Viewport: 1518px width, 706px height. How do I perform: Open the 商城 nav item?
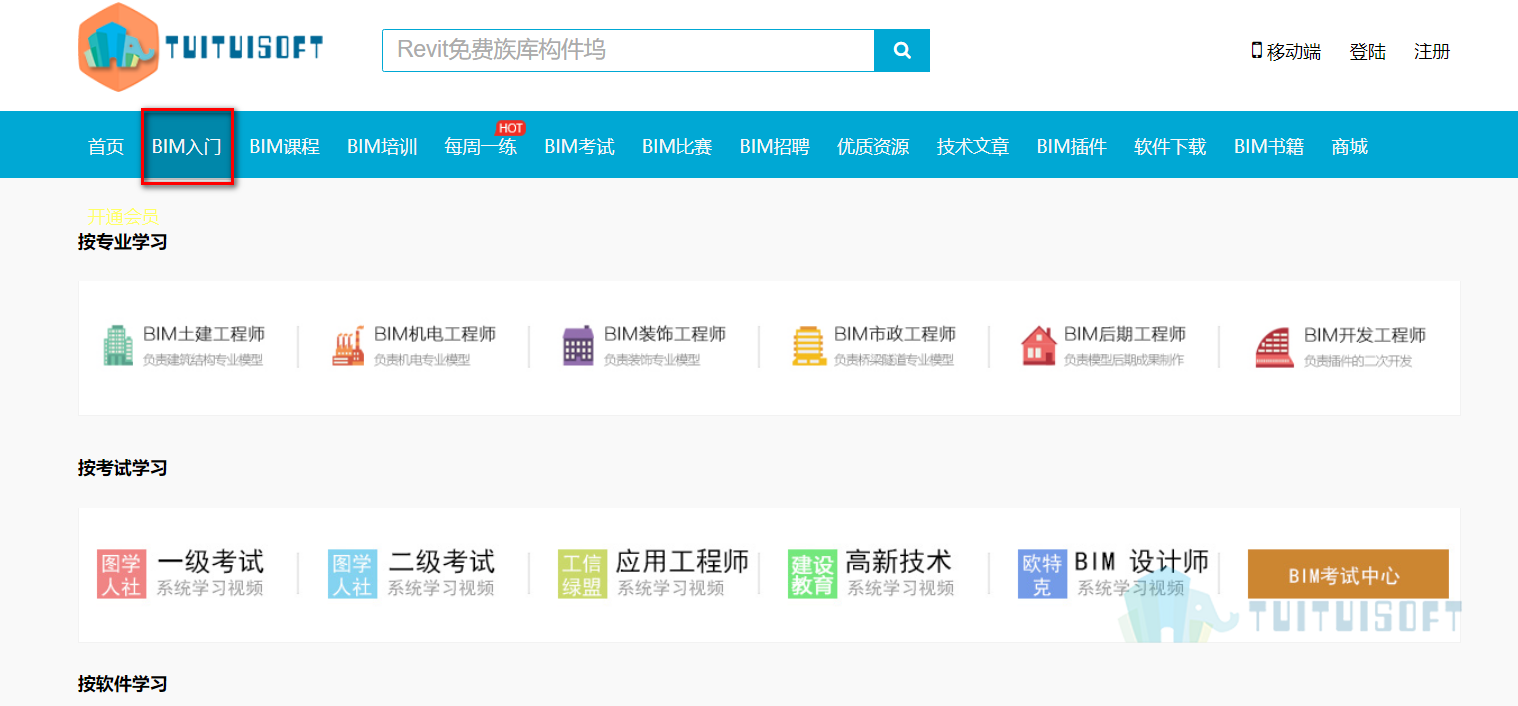(1350, 147)
